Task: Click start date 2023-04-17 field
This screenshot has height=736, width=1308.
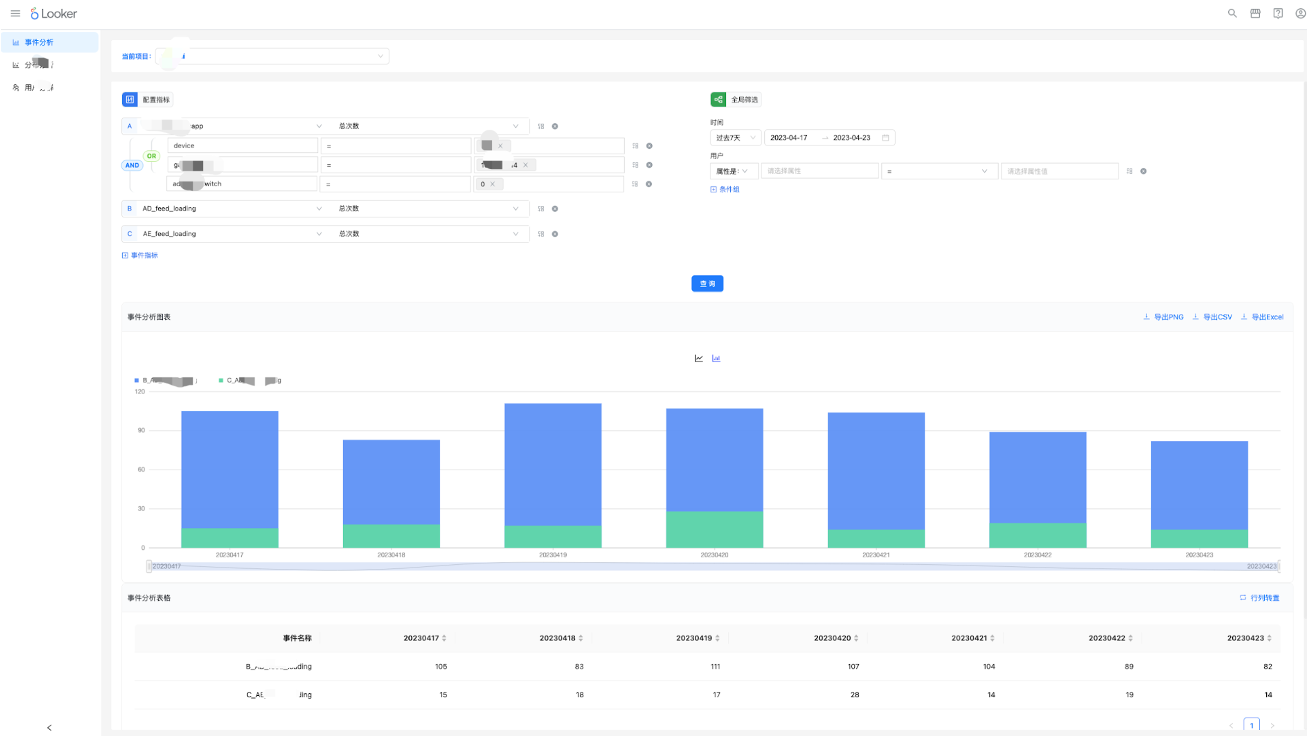Action: [x=790, y=138]
